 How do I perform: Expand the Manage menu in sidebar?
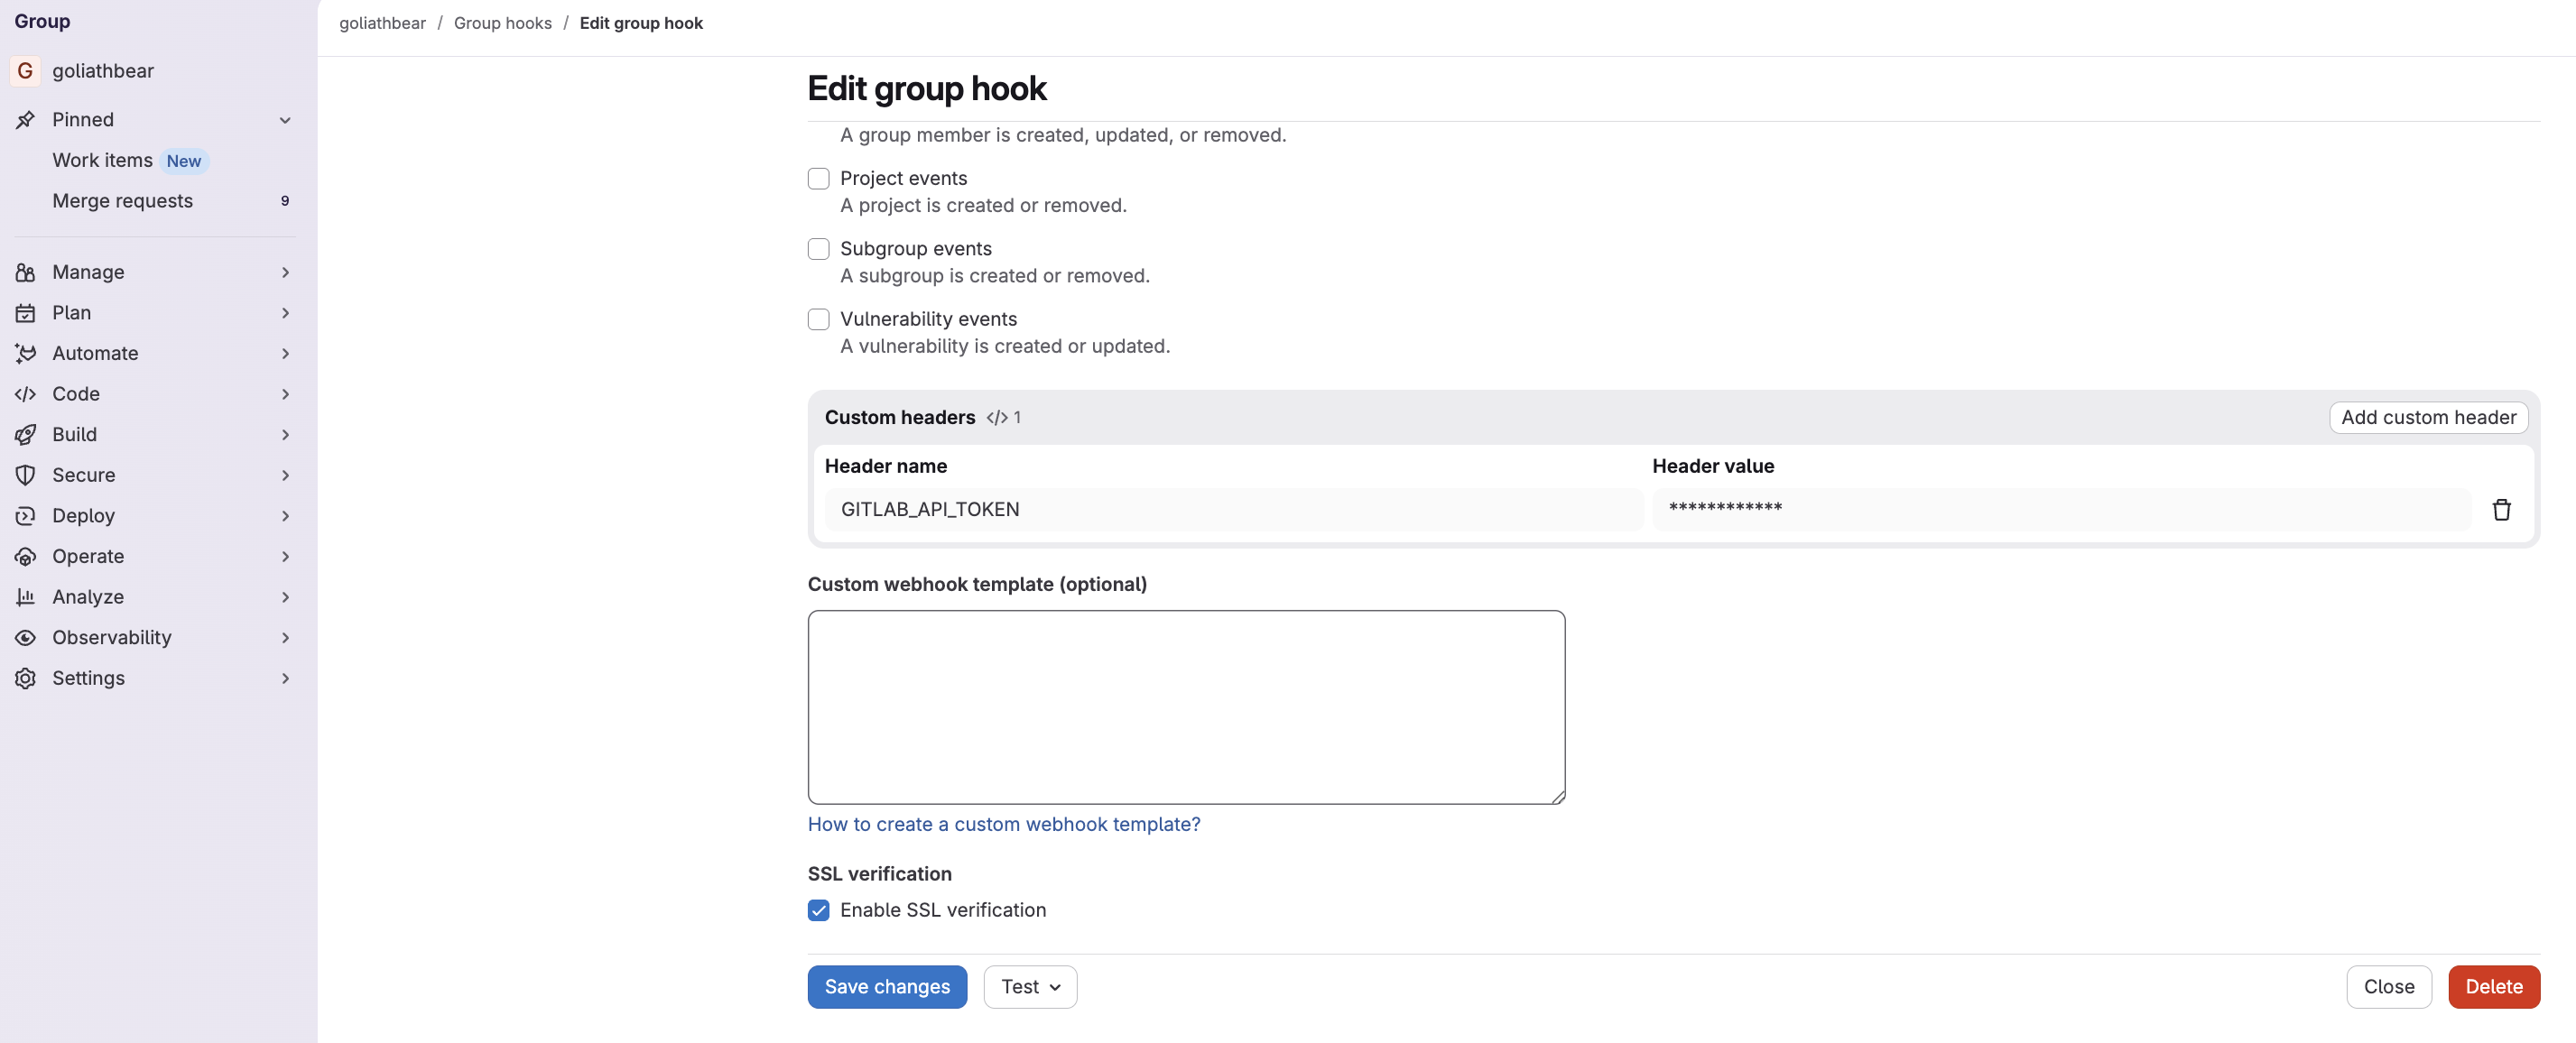pyautogui.click(x=88, y=272)
